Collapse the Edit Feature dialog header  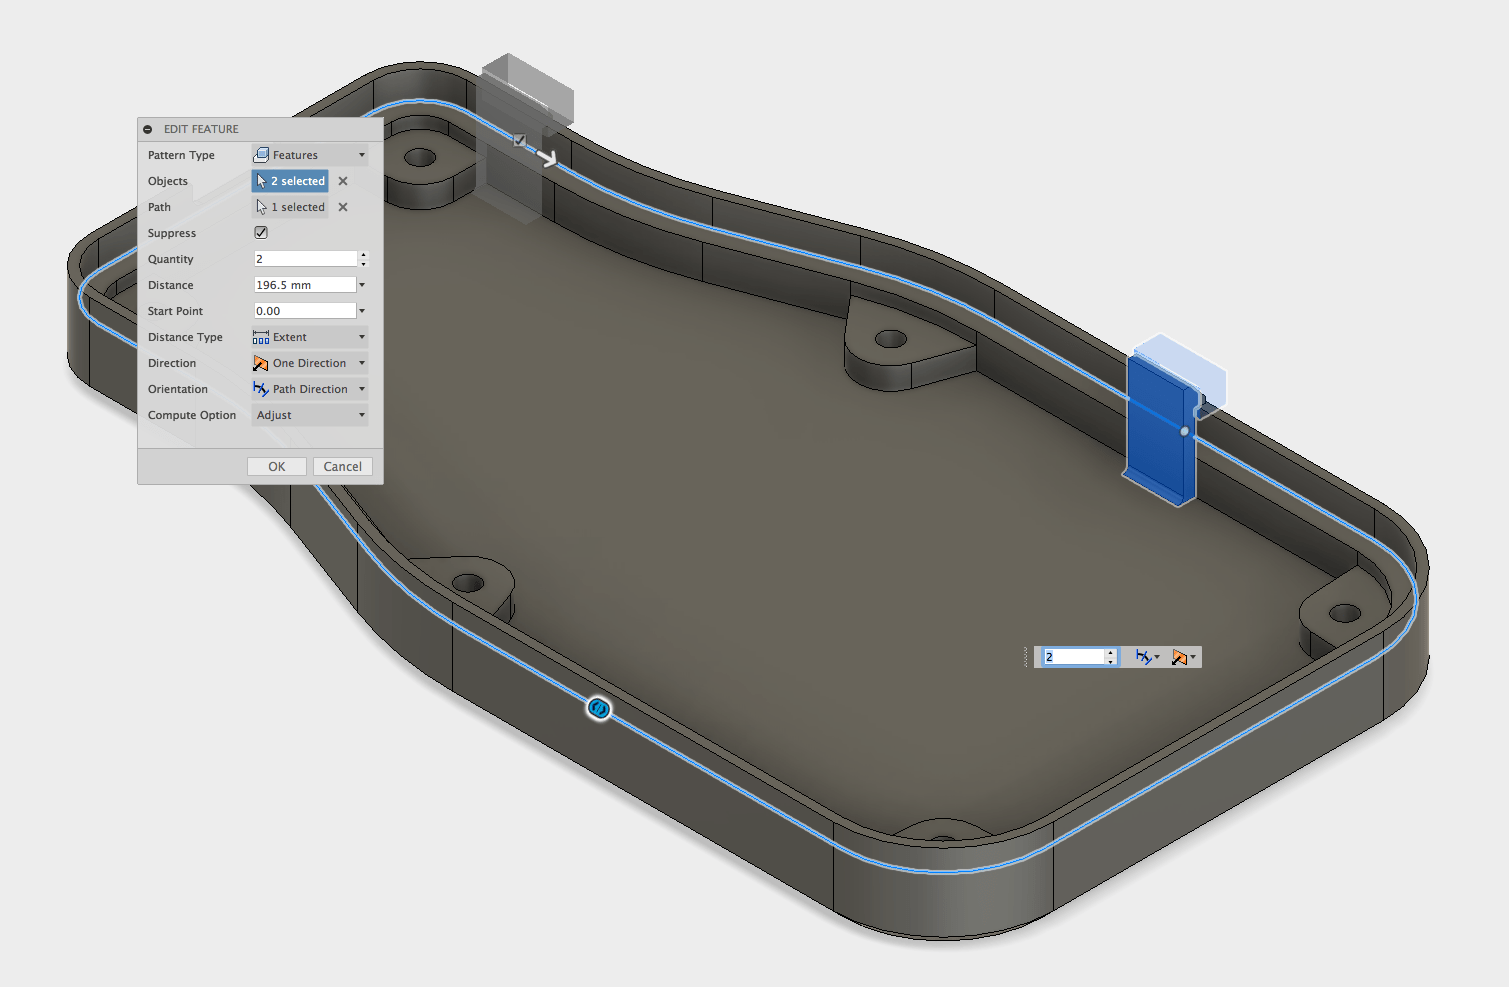point(148,129)
